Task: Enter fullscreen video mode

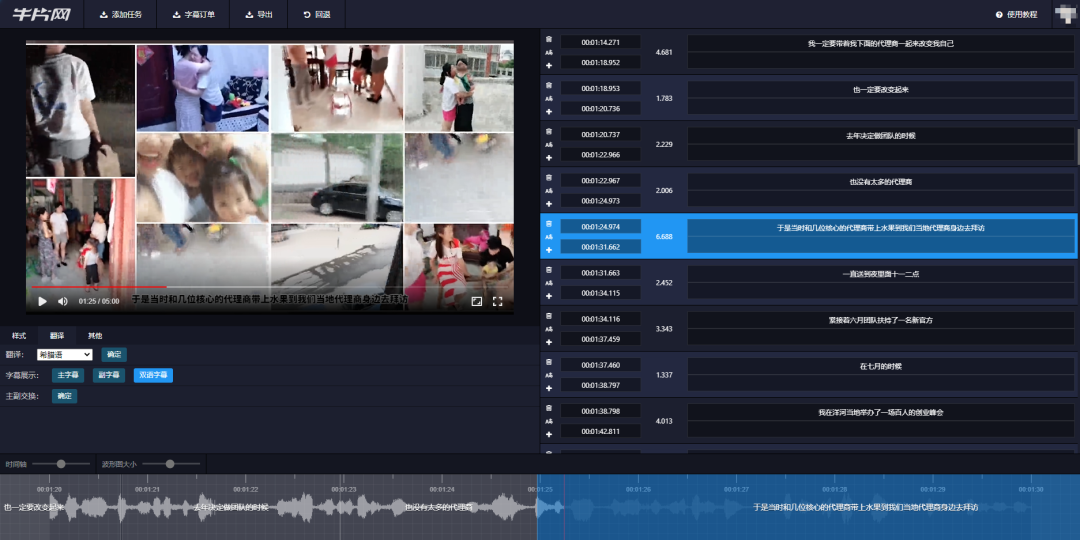Action: click(497, 301)
